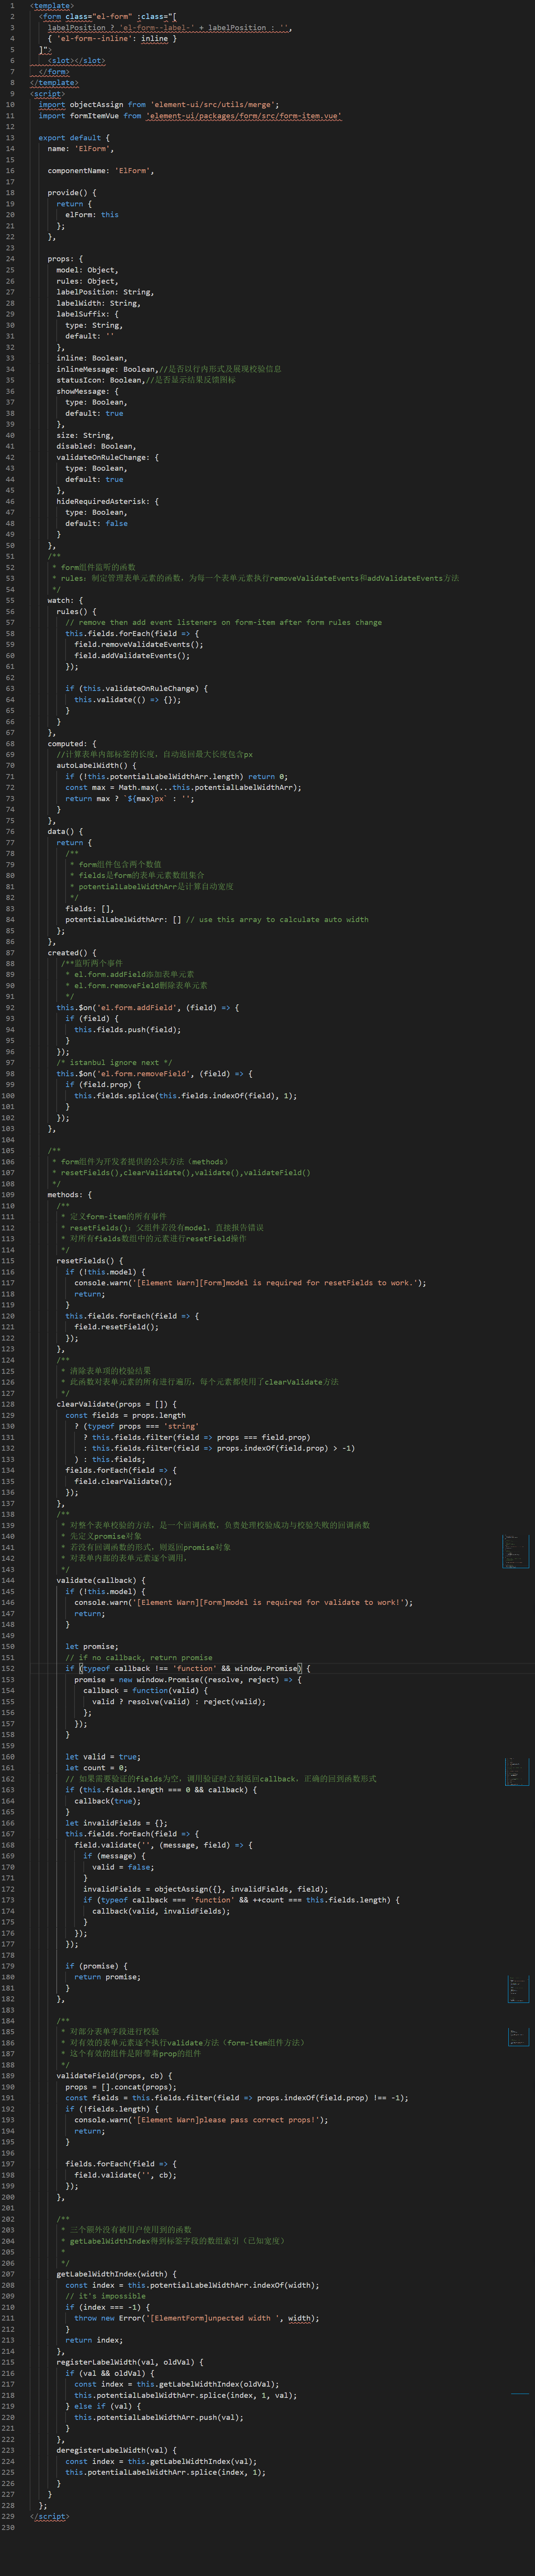Click the '/* istanbul ignore next */' comment
This screenshot has height=2576, width=535.
tap(115, 1063)
